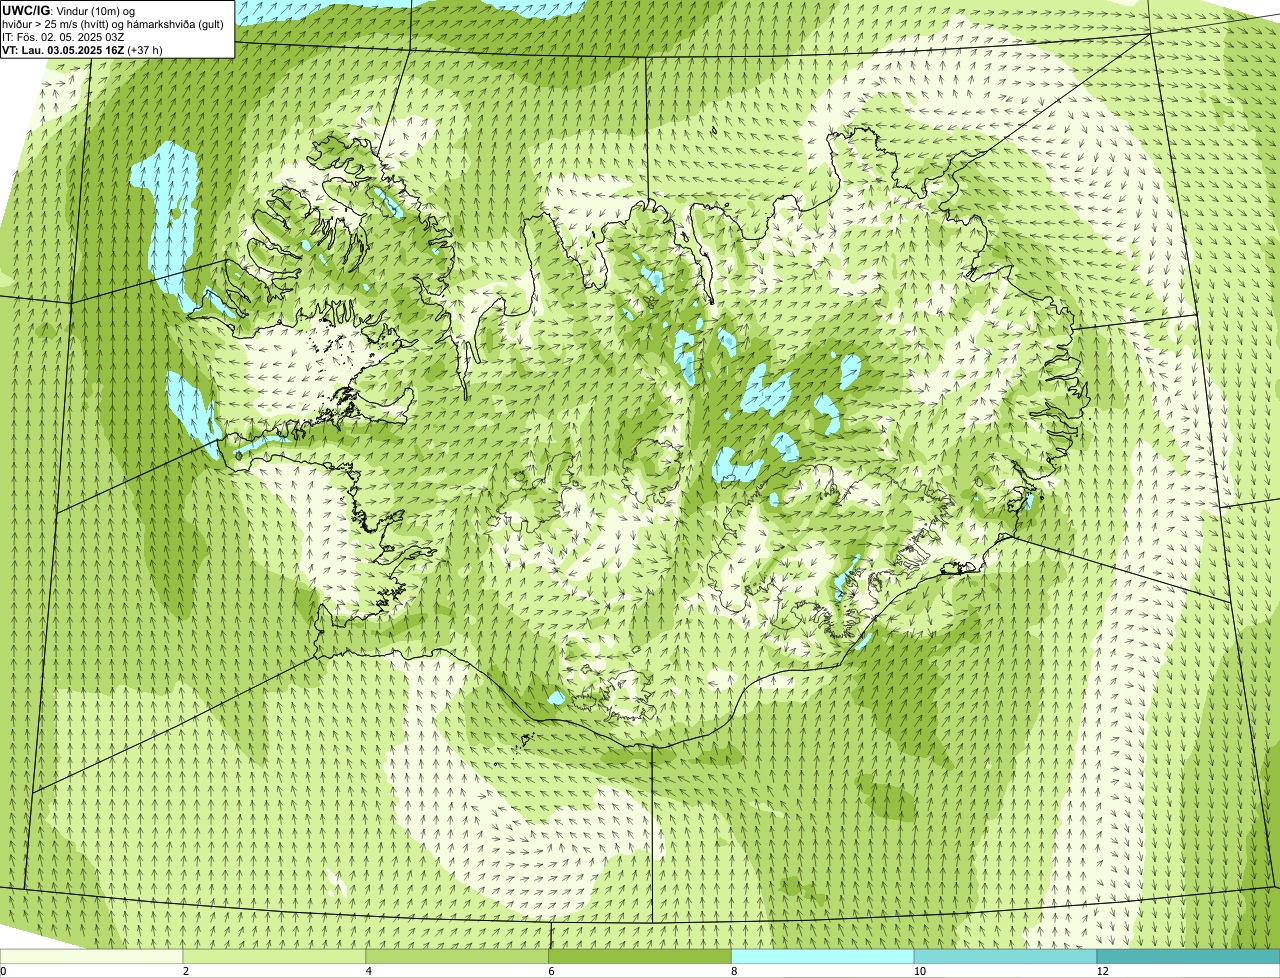The width and height of the screenshot is (1280, 978).
Task: Click the medium green 4–6 color bar segment
Action: (458, 956)
